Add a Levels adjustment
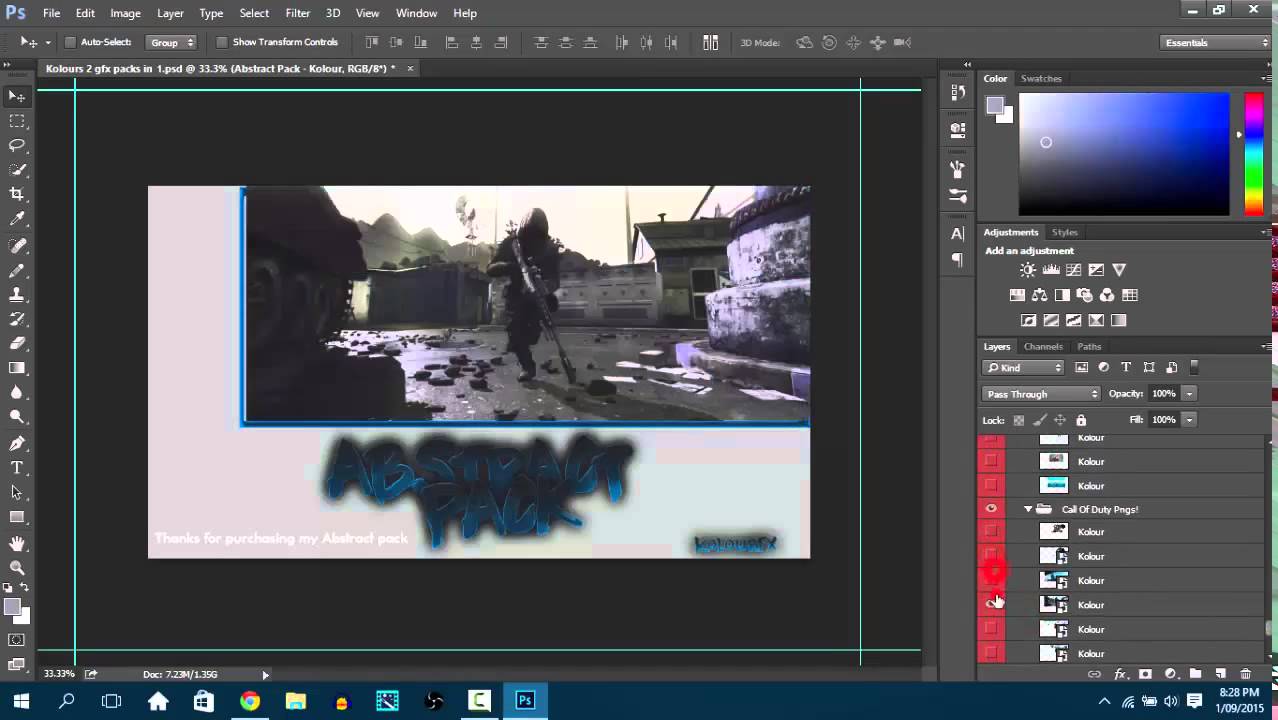This screenshot has height=720, width=1278. pos(1051,270)
